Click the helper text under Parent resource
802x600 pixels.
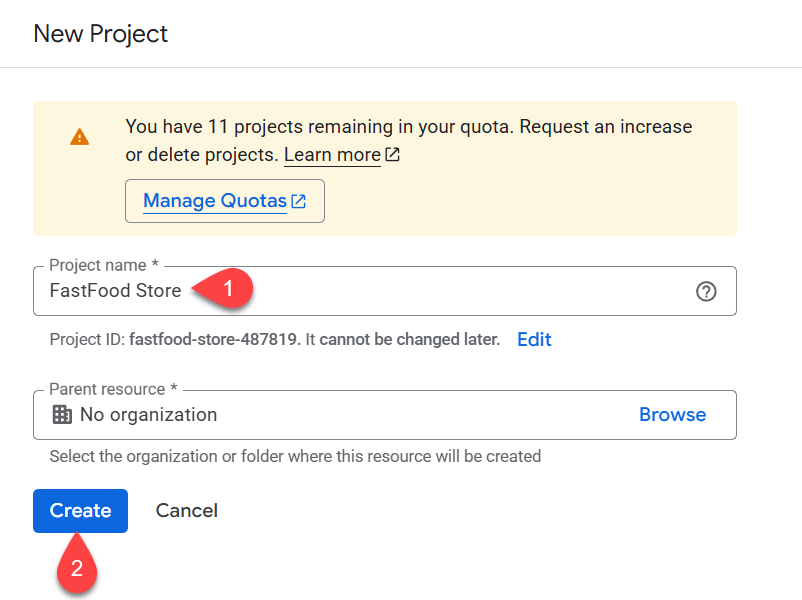point(295,456)
